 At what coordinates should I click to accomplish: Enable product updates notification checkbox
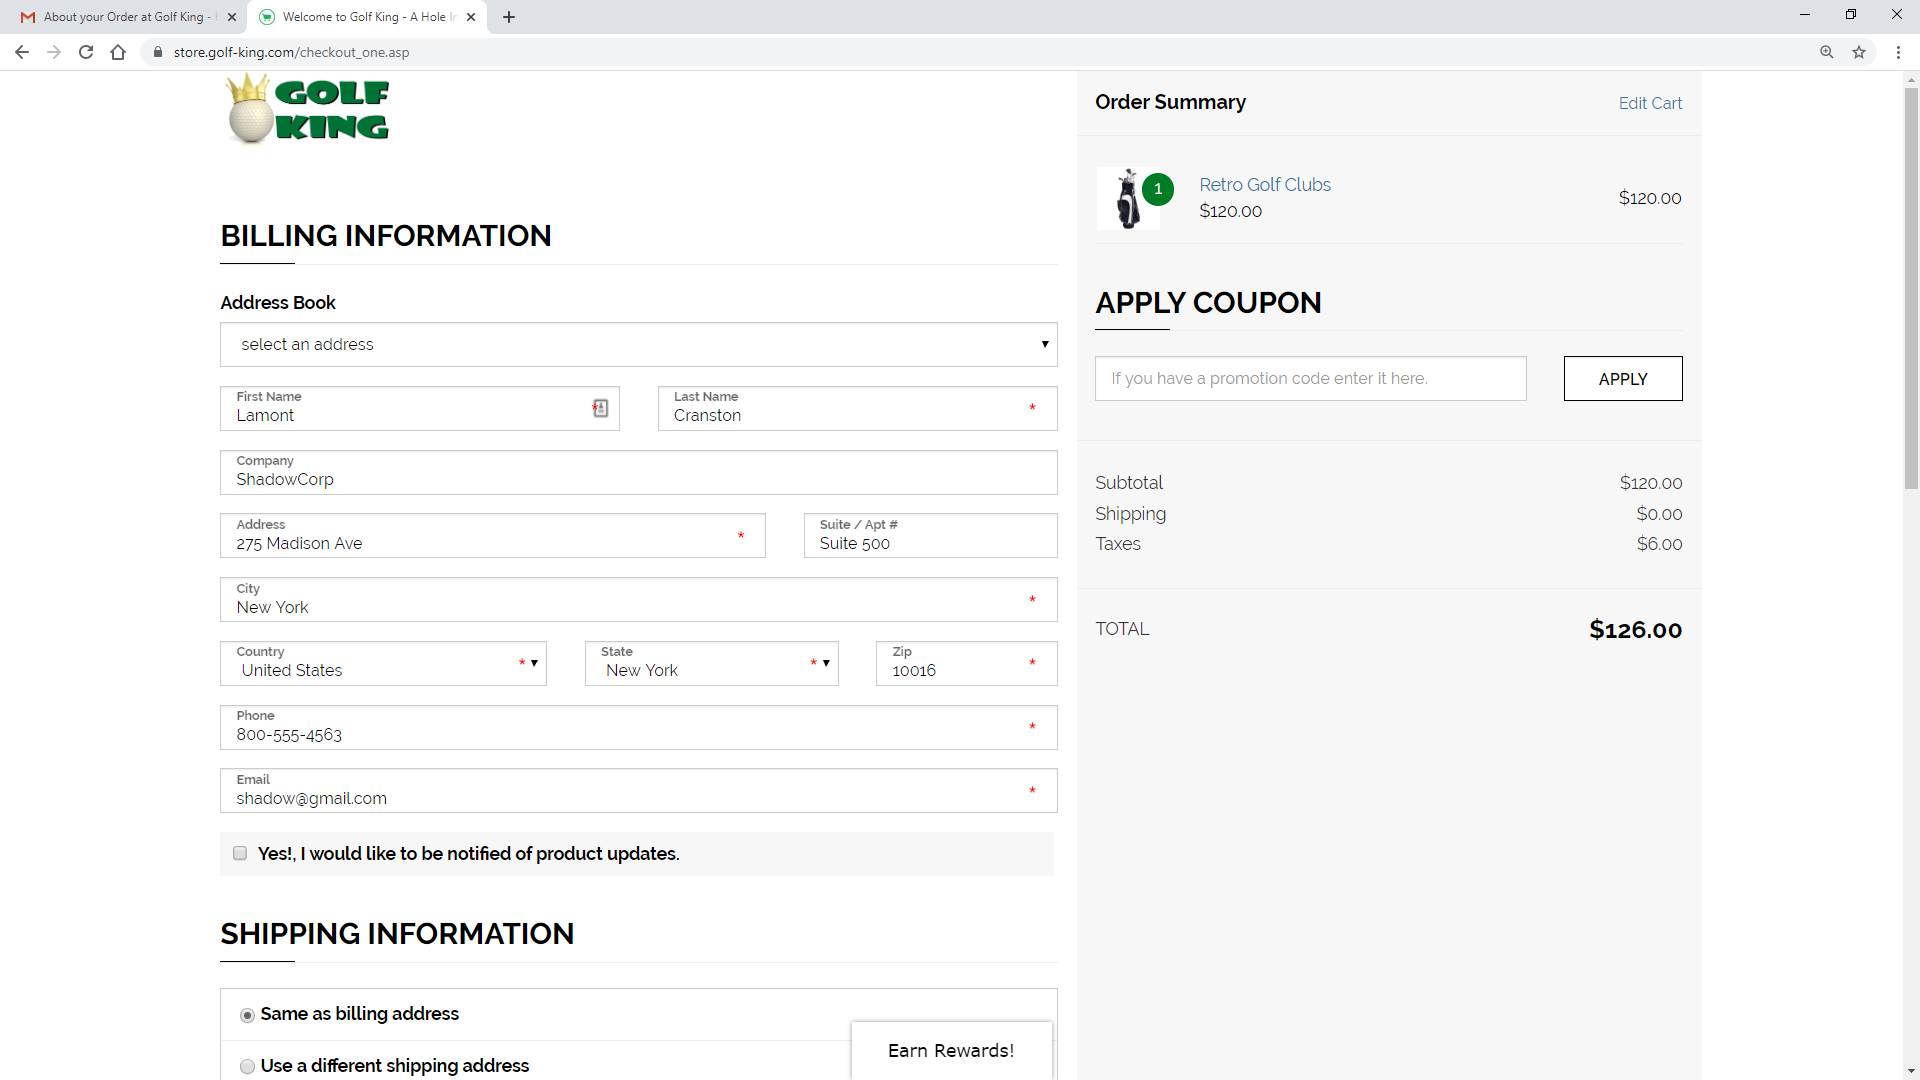coord(240,853)
